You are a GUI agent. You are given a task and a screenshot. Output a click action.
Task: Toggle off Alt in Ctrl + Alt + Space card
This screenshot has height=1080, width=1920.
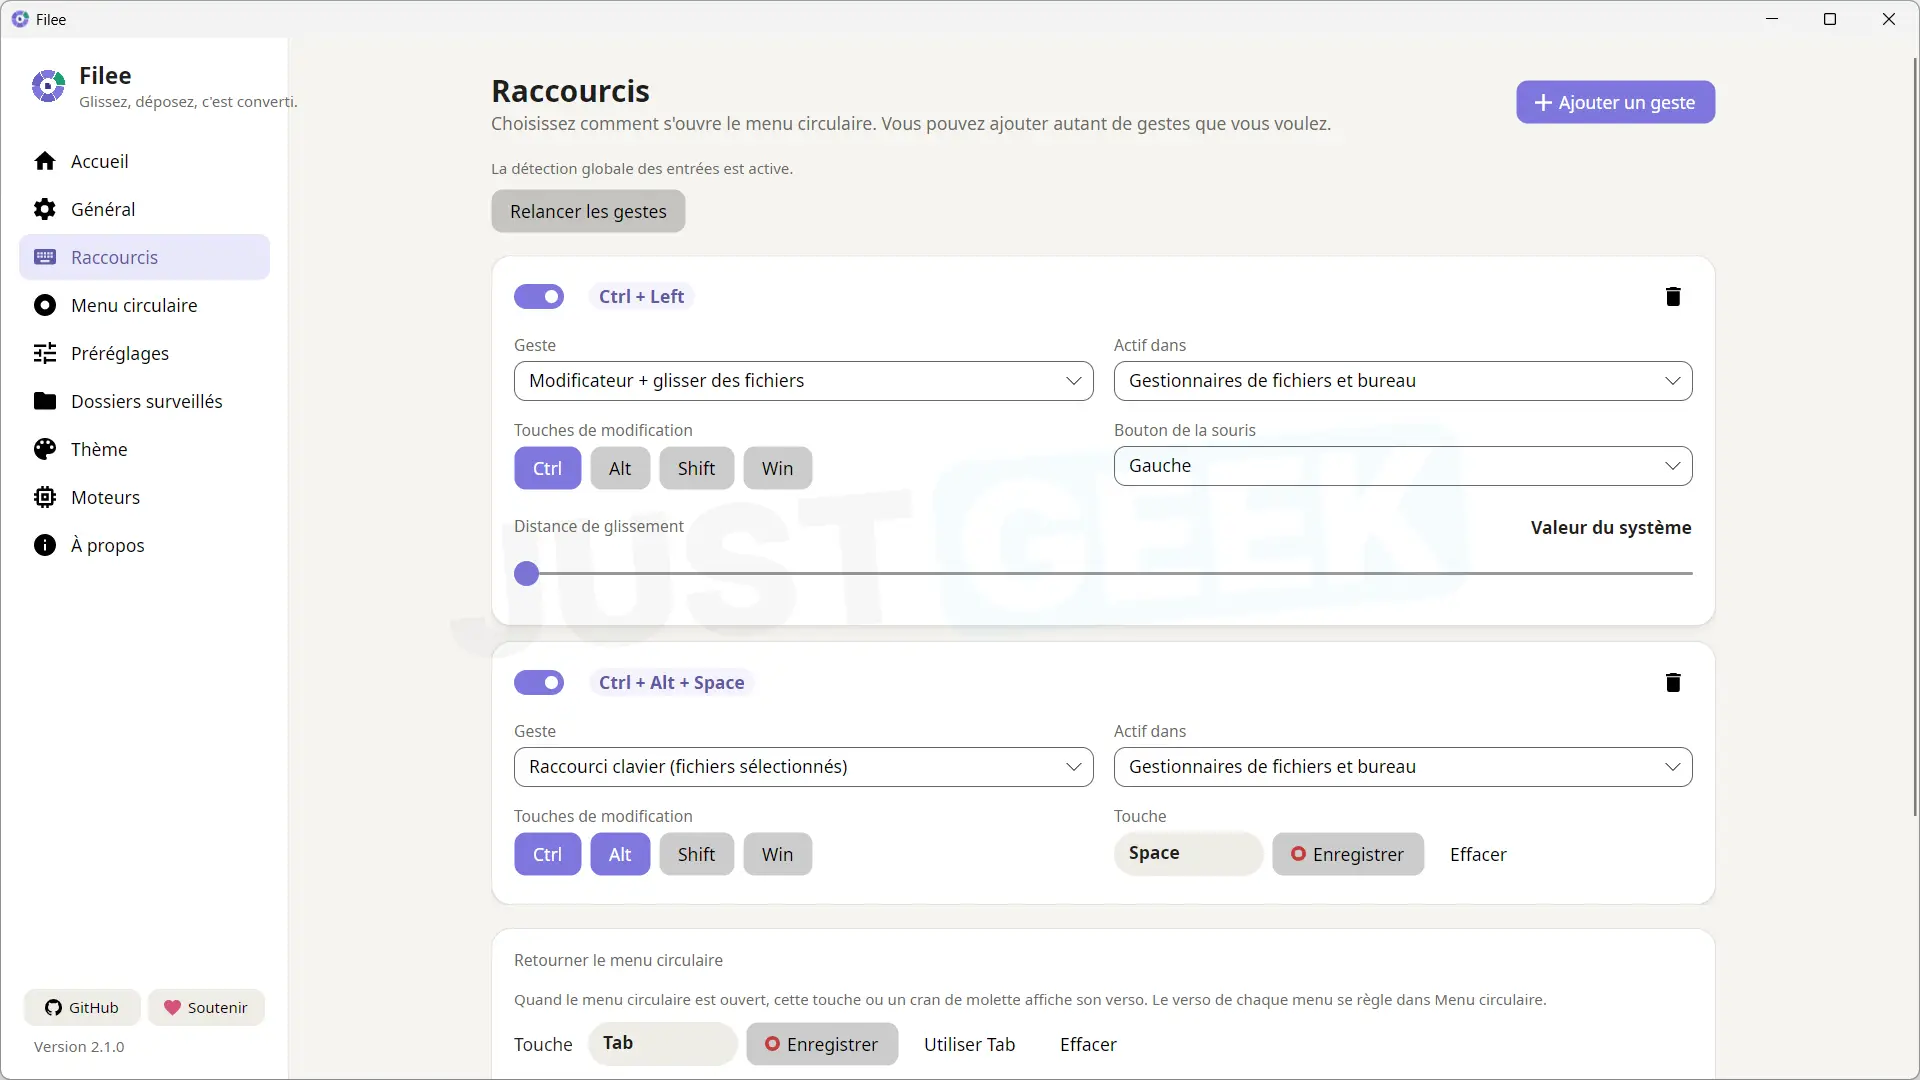[620, 854]
